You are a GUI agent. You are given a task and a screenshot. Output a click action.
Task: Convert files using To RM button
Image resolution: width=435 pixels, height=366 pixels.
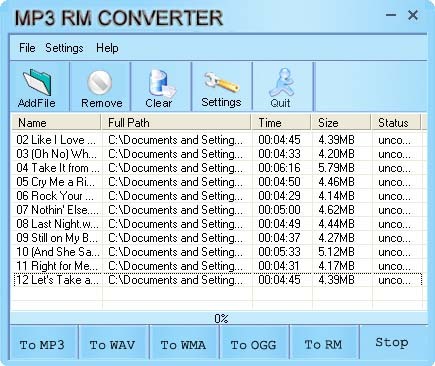click(324, 343)
